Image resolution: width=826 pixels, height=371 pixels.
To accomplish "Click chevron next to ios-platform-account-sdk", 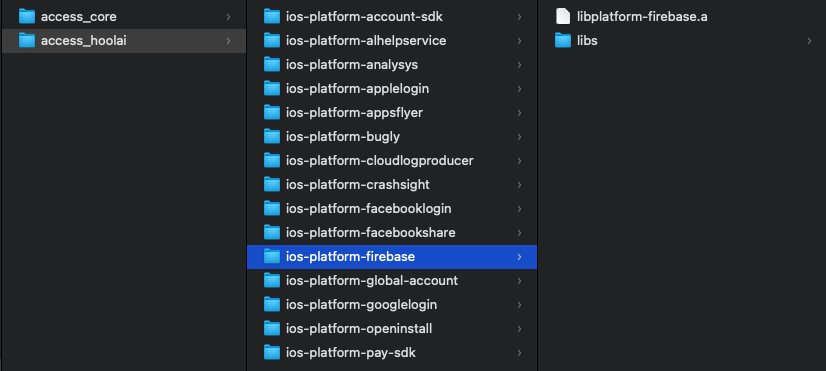I will [x=519, y=17].
